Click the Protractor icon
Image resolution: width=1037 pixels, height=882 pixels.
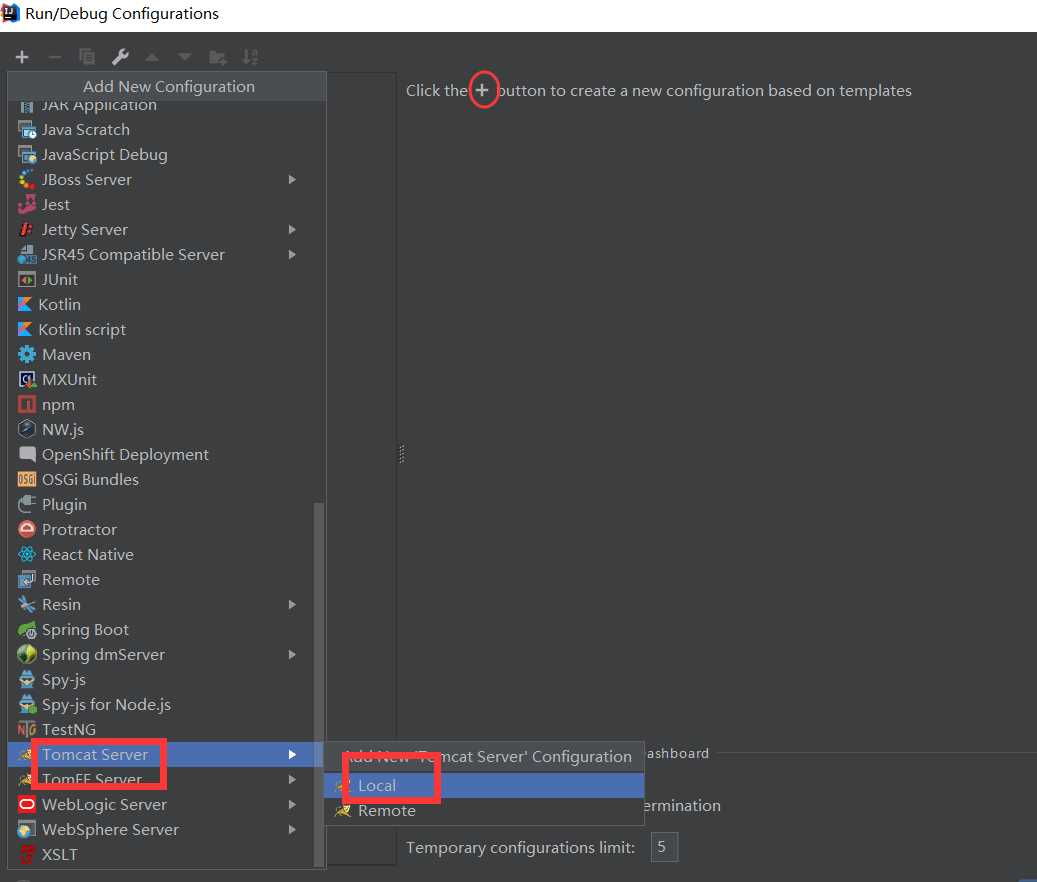tap(26, 530)
